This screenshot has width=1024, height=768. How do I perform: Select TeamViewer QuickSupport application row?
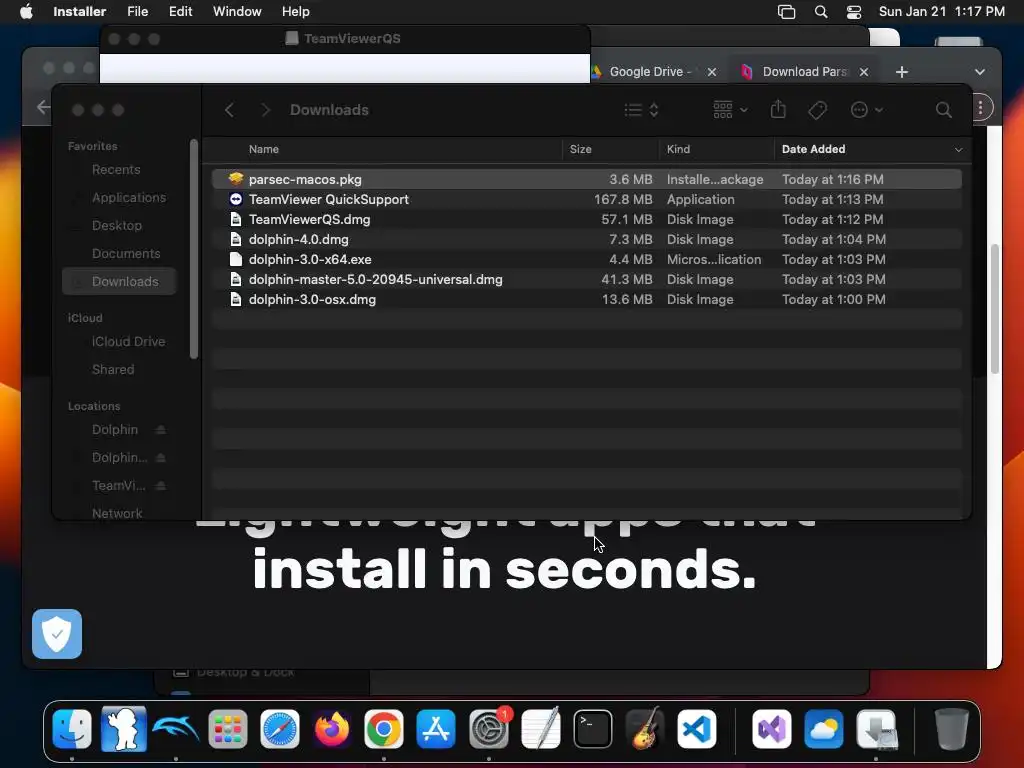click(586, 199)
